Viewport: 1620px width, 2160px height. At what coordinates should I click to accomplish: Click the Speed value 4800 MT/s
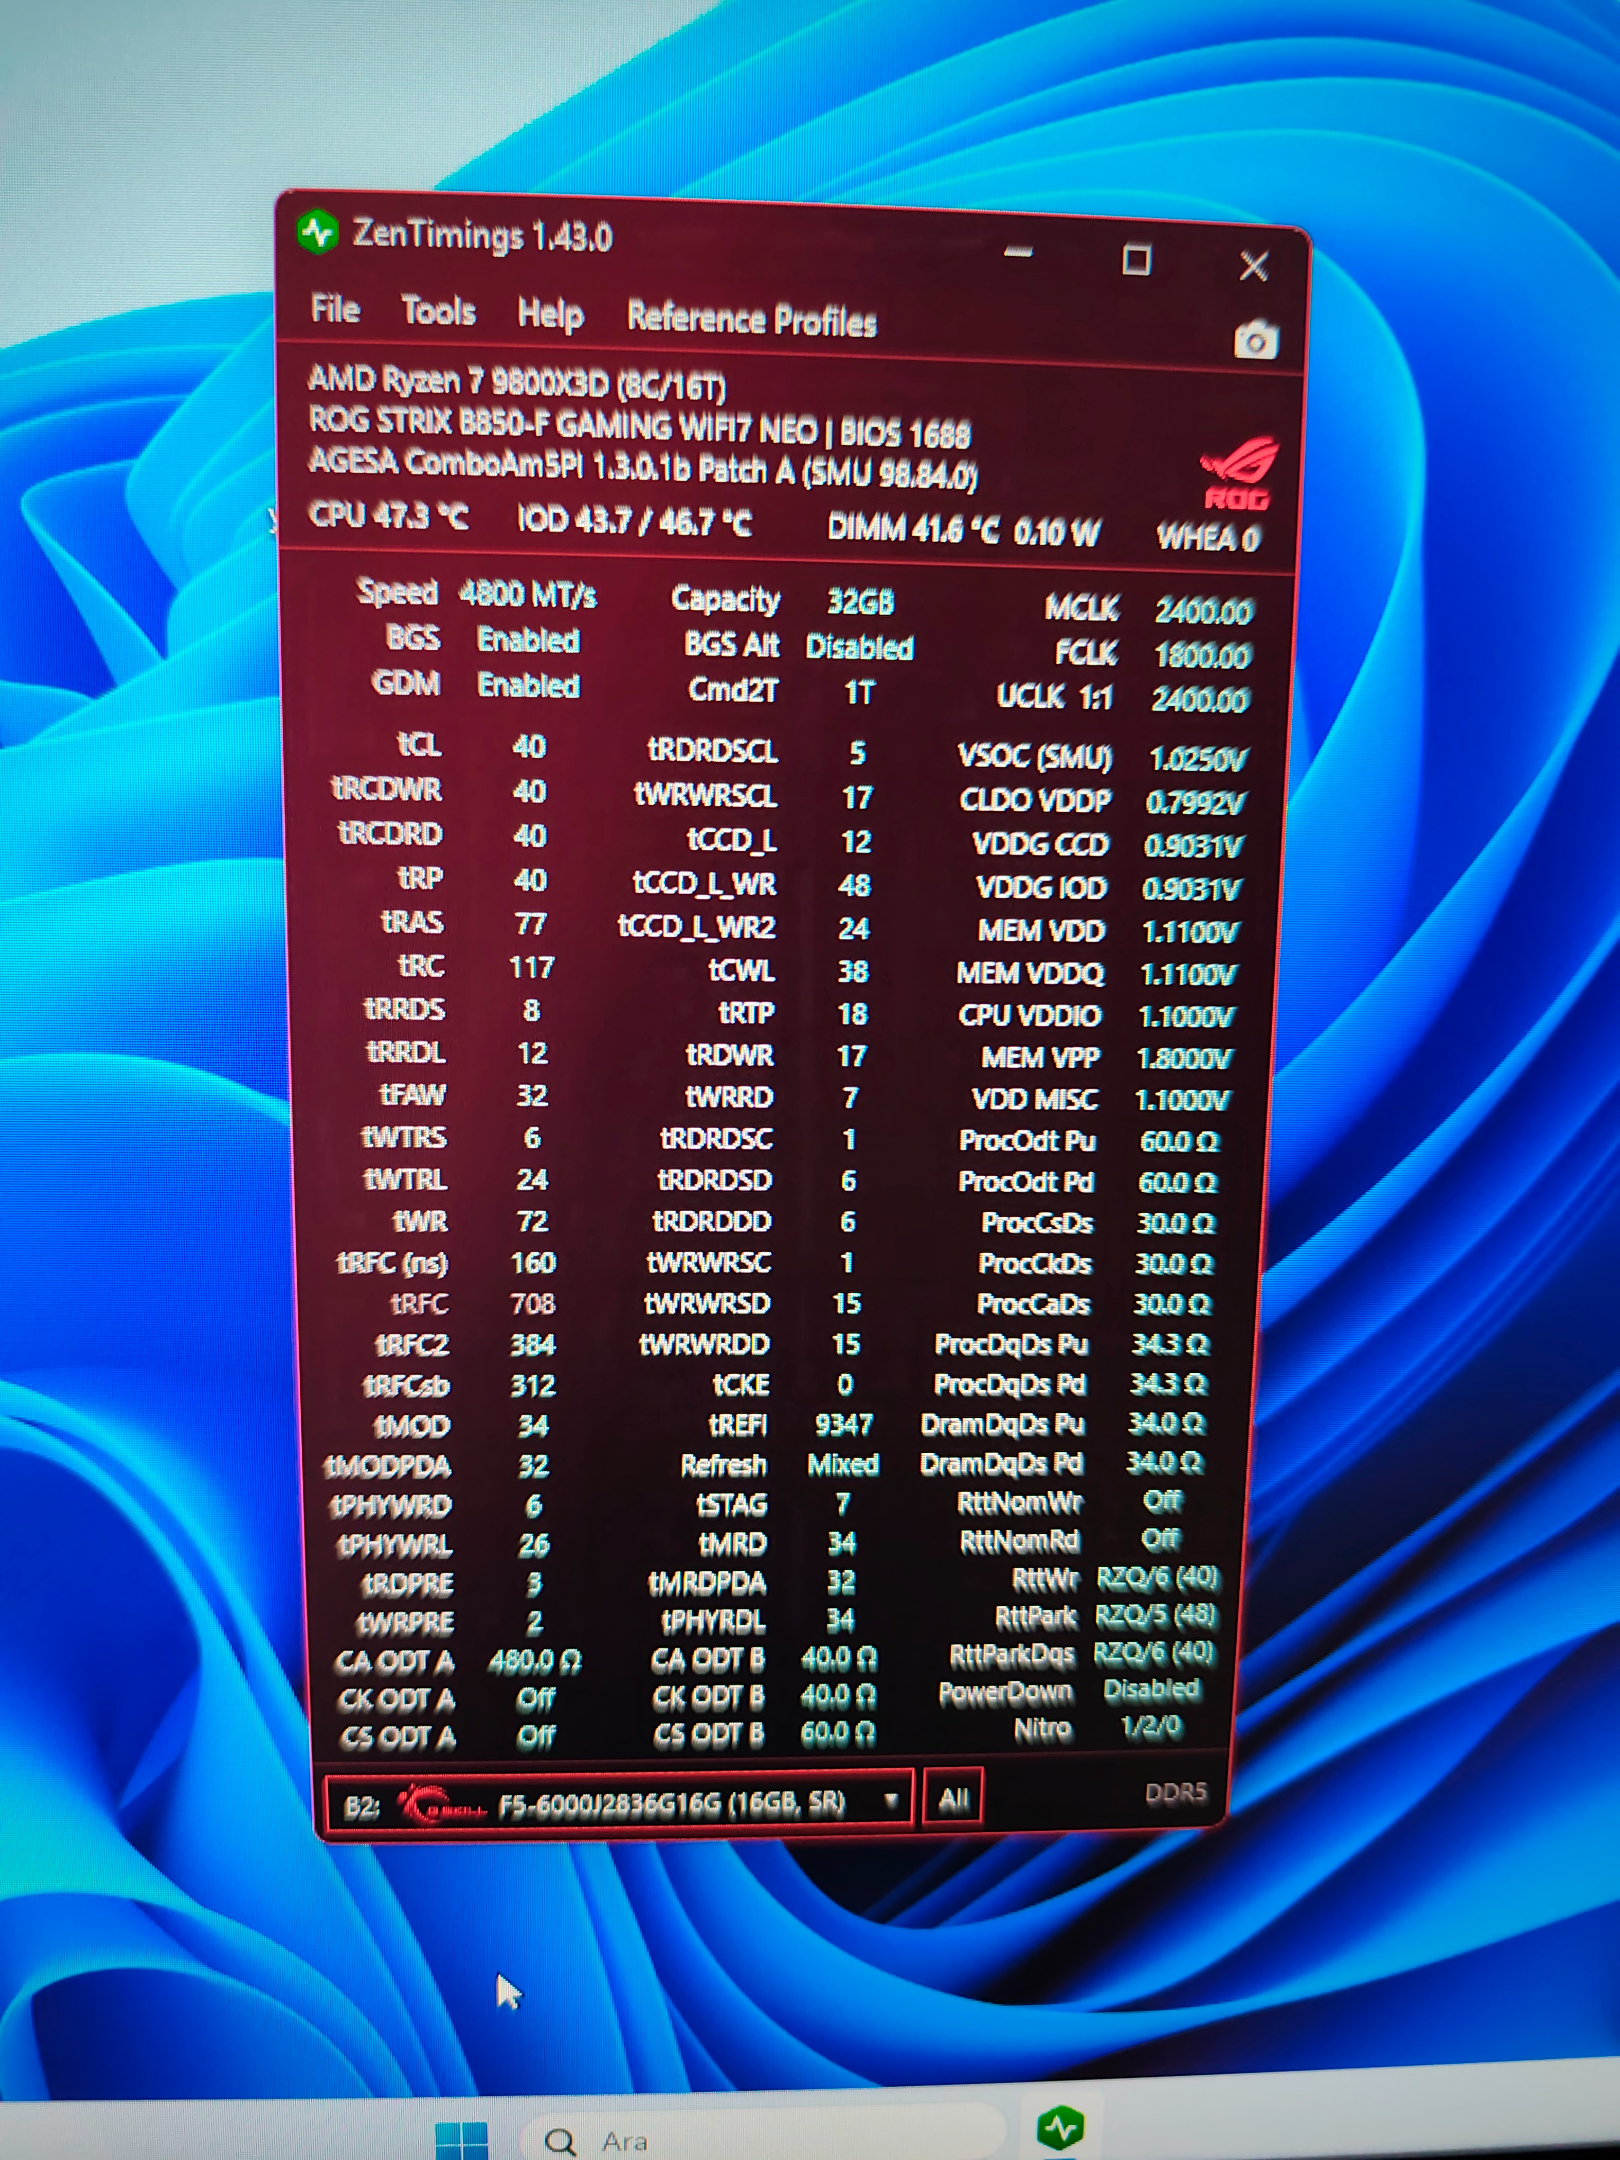(528, 595)
